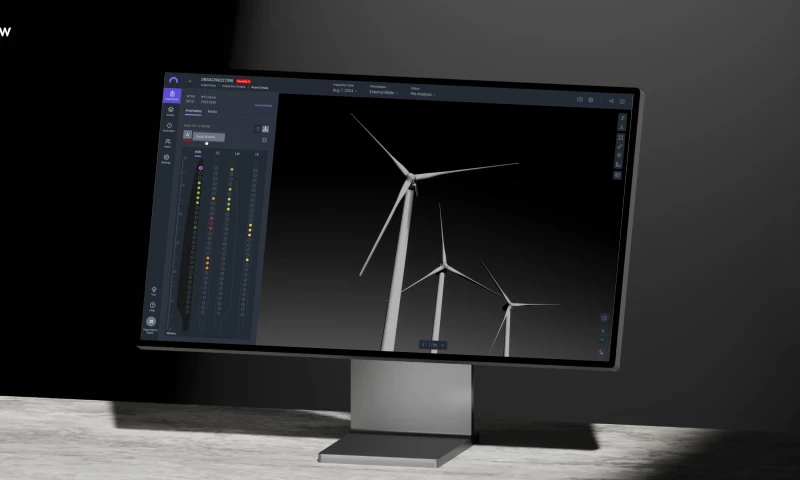Open the Deliverable External Blade dropdown

pos(384,90)
